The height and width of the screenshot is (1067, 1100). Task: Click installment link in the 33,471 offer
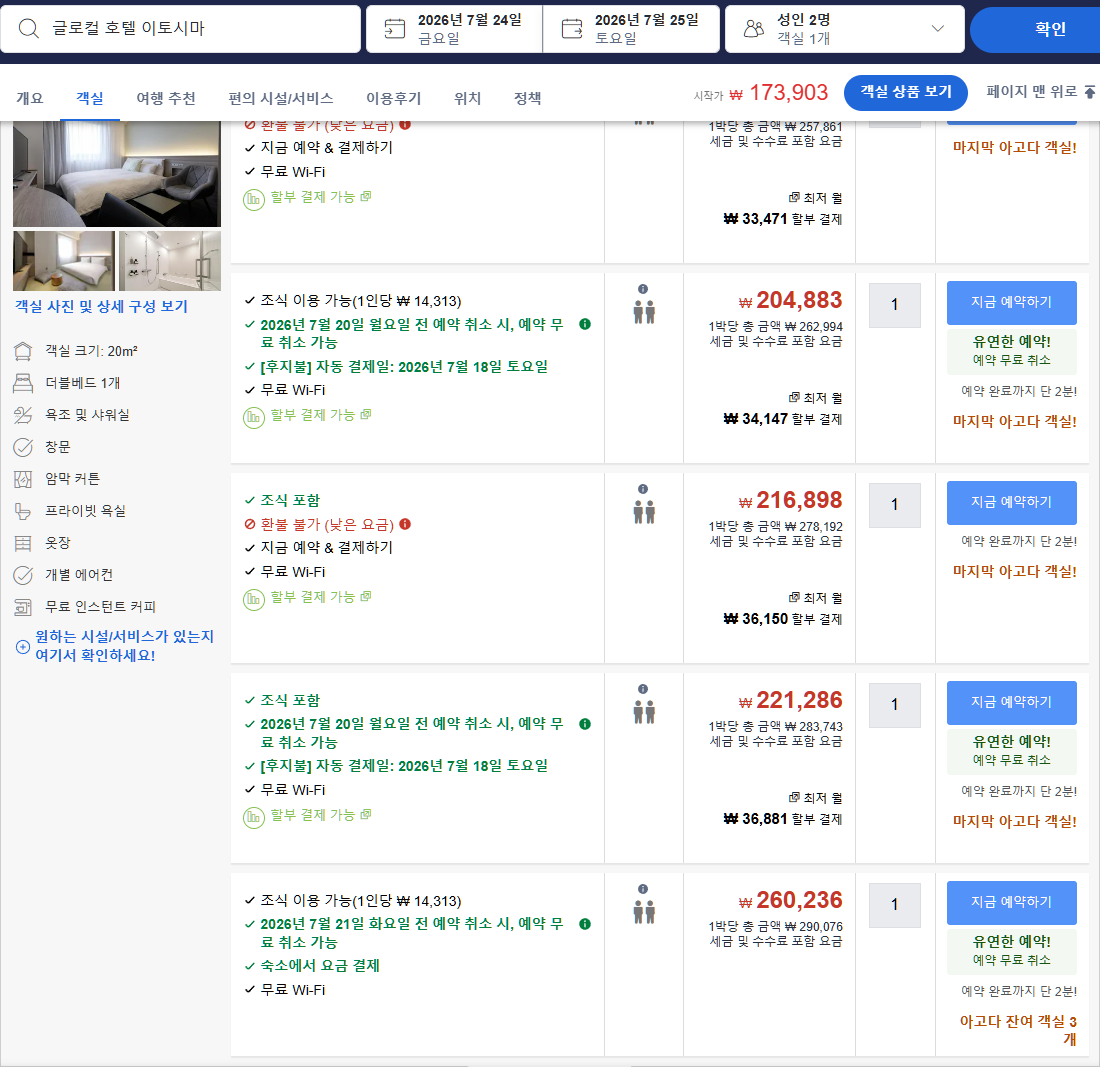tap(321, 197)
